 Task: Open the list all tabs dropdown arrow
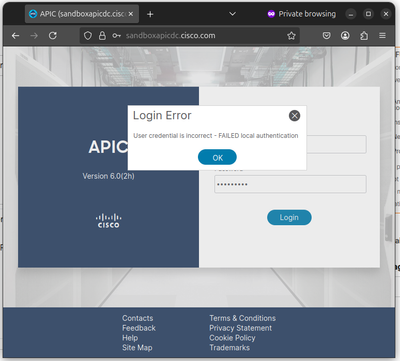(x=233, y=14)
